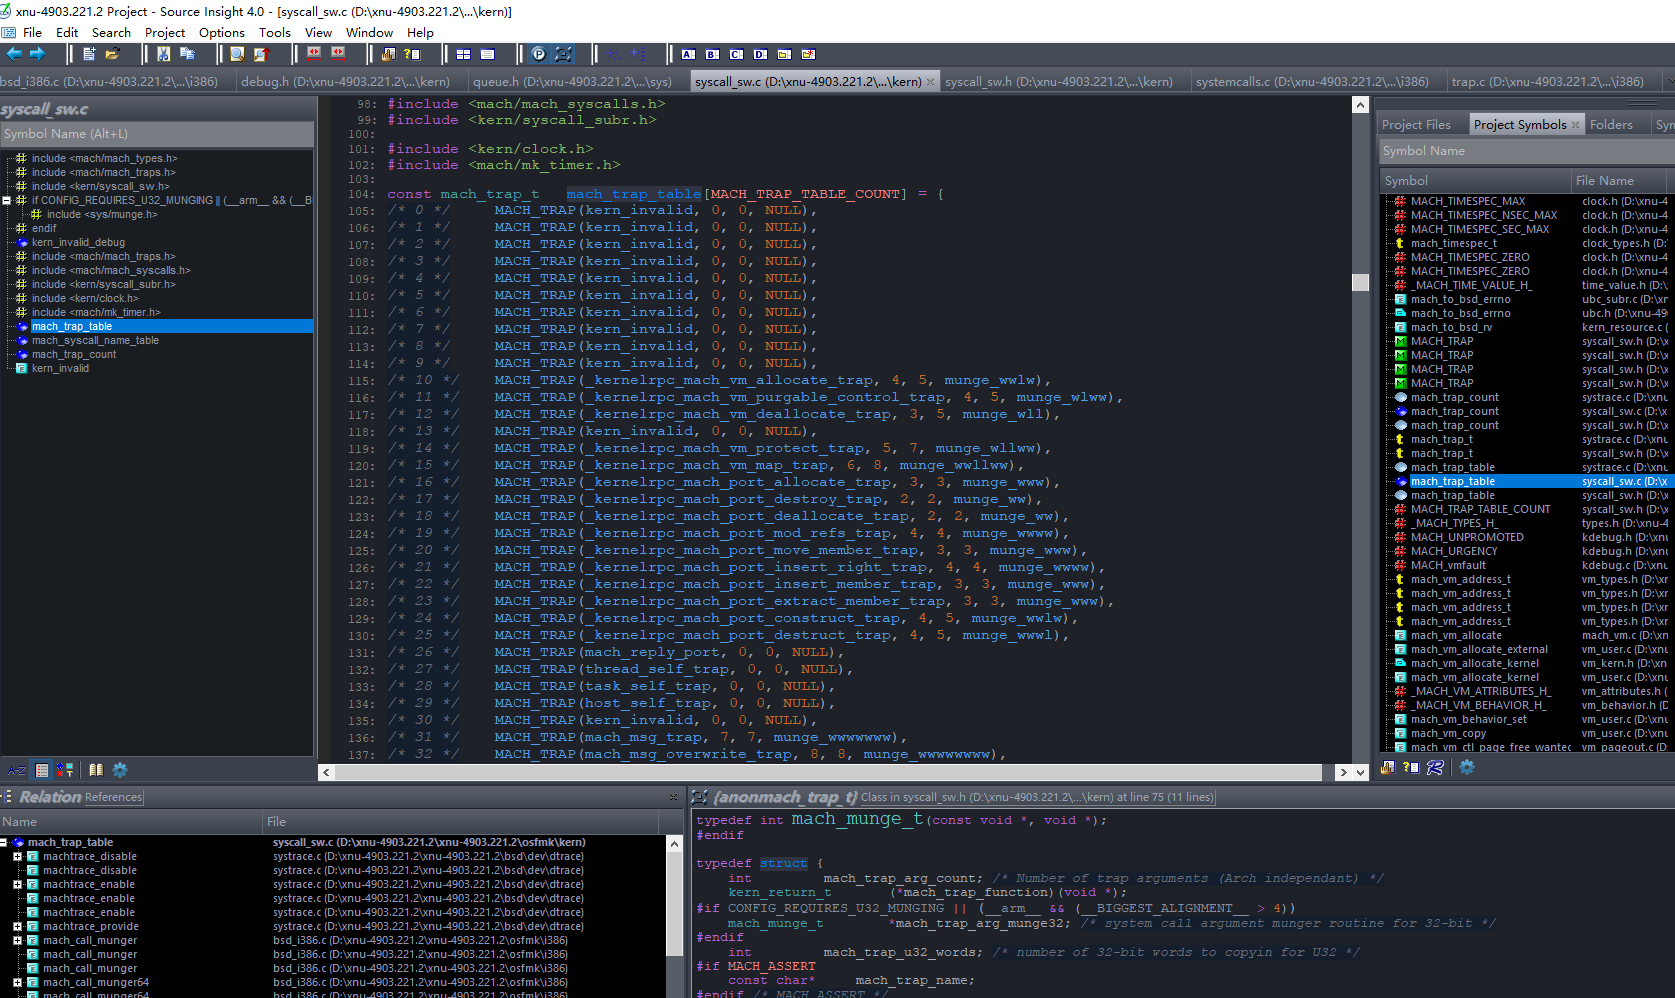Screen dimensions: 1675x998
Task: Cut selection with the scissors icon
Action: pyautogui.click(x=163, y=54)
